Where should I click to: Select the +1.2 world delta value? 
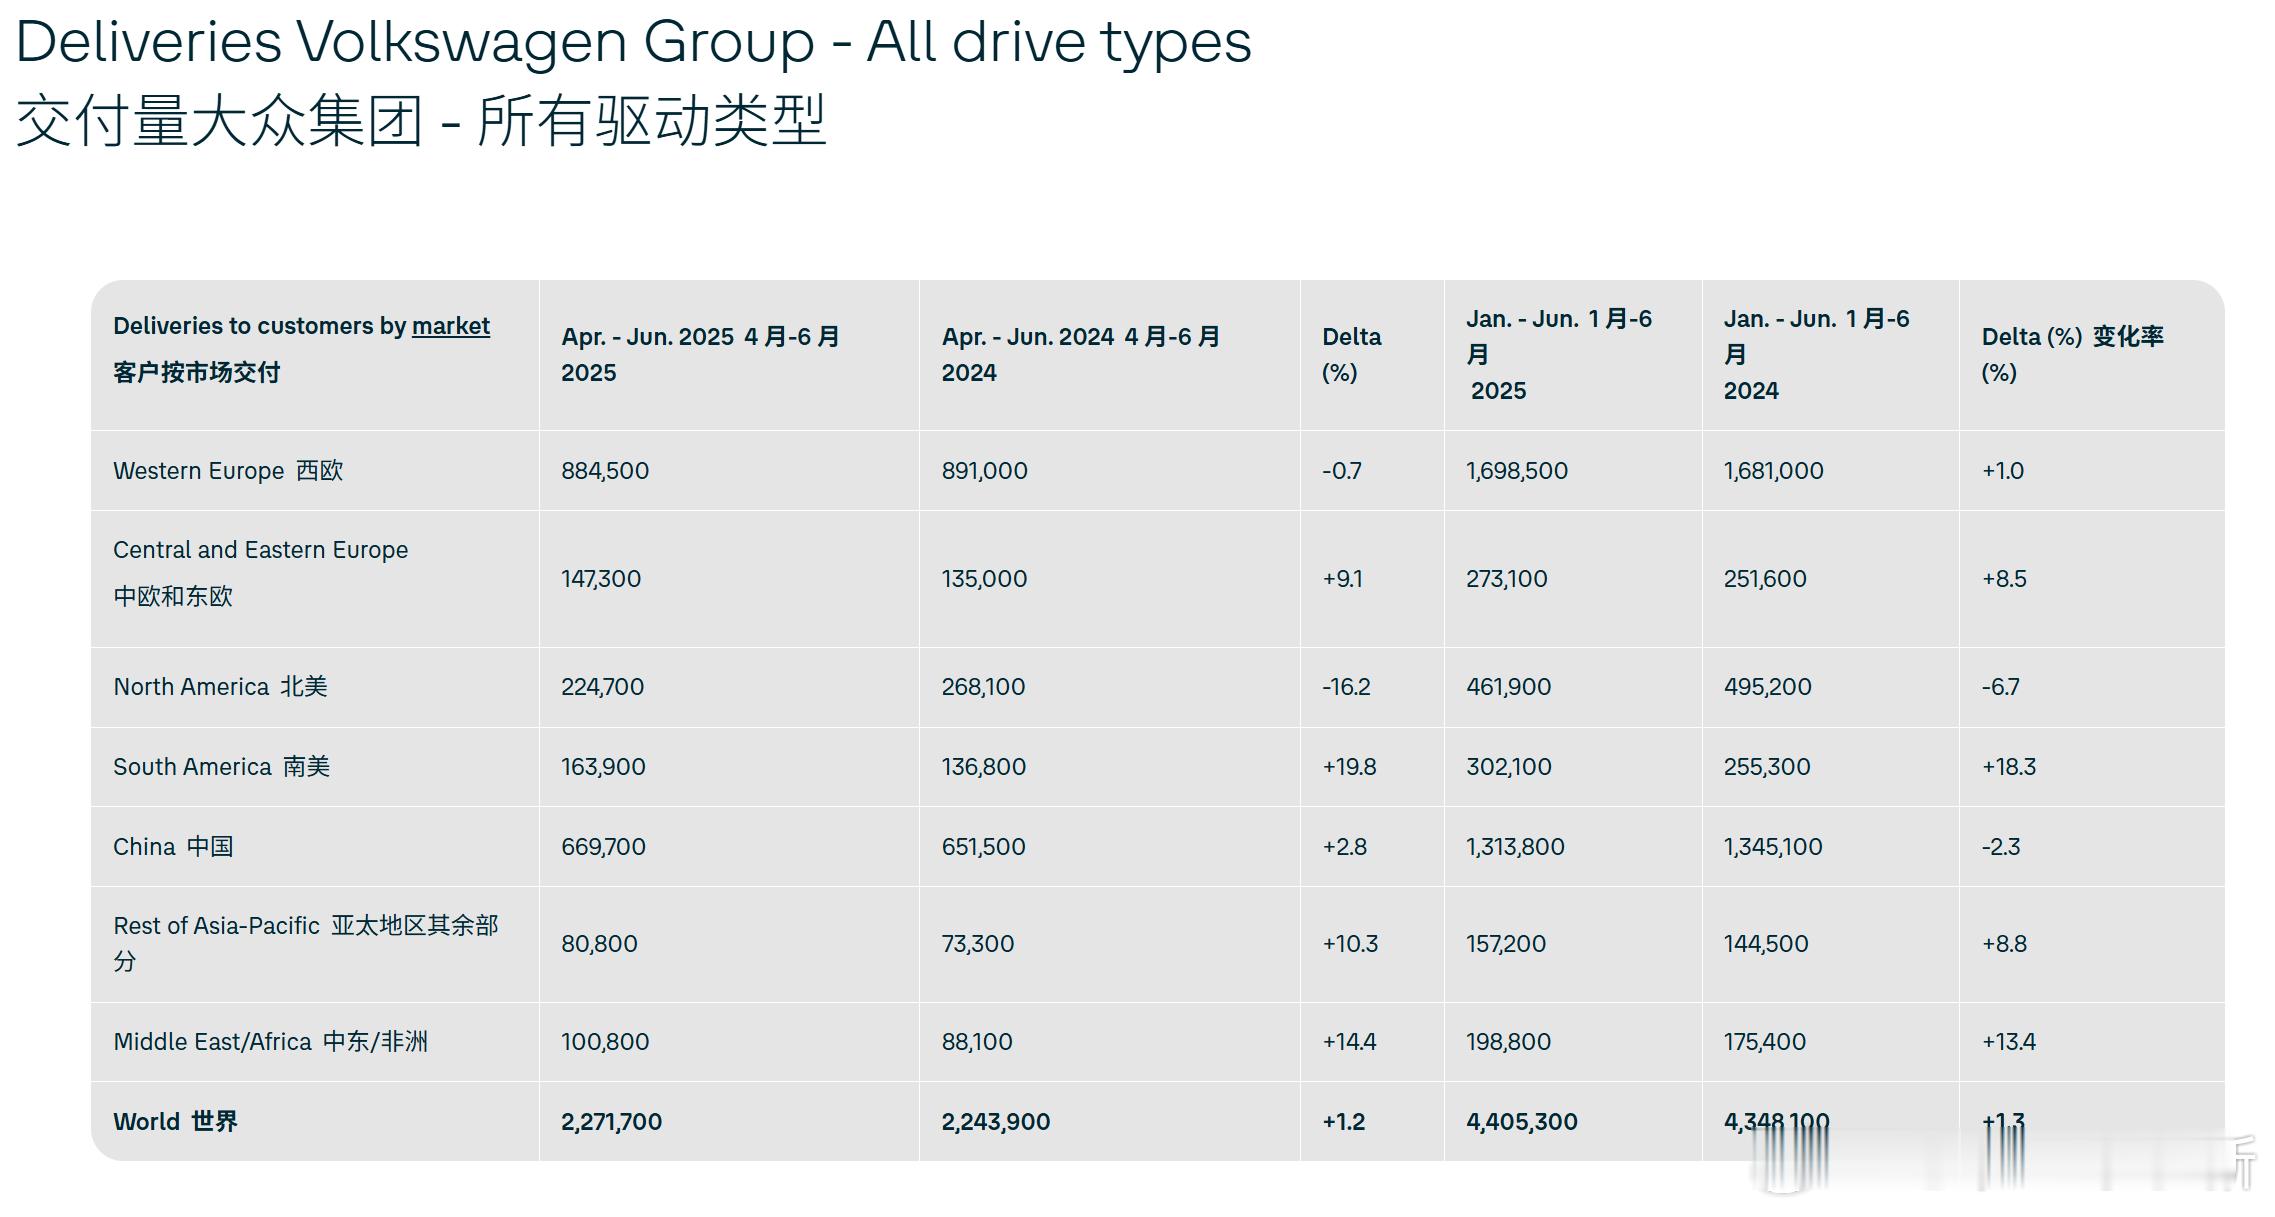pyautogui.click(x=1343, y=1122)
